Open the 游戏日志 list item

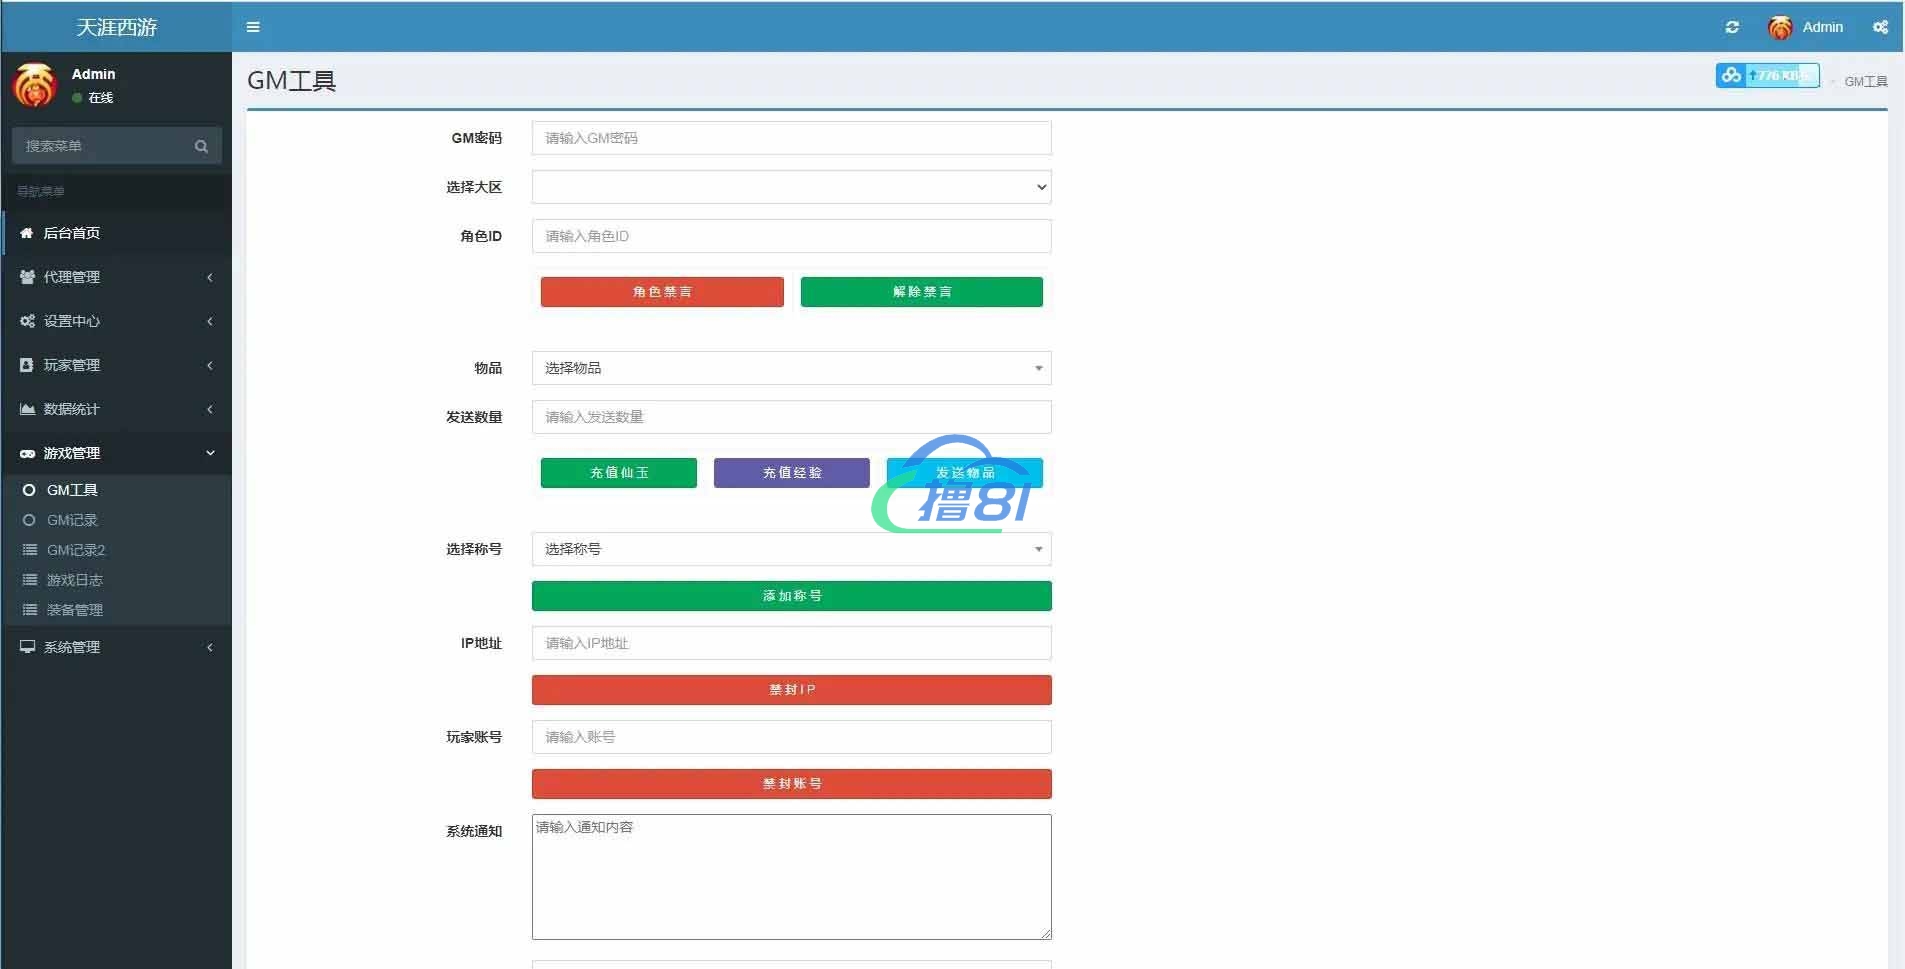pos(74,580)
